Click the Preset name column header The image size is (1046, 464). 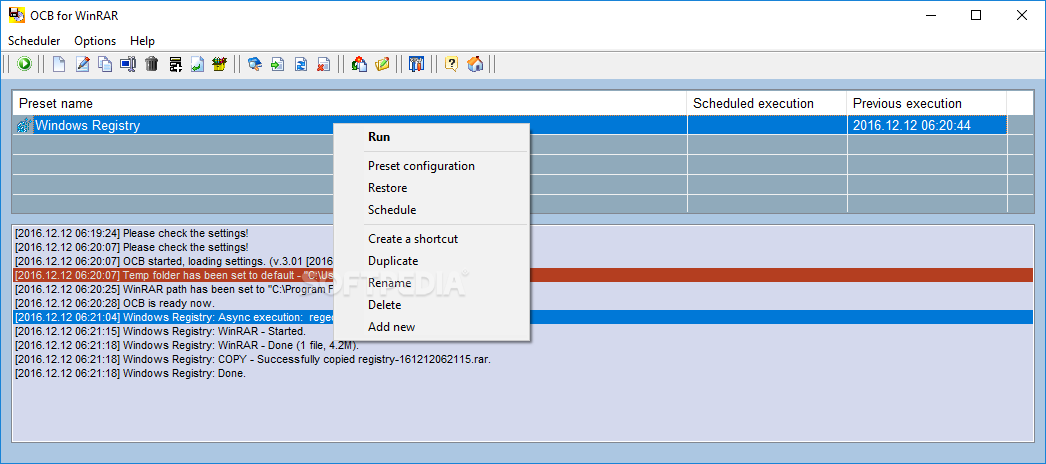pyautogui.click(x=350, y=103)
